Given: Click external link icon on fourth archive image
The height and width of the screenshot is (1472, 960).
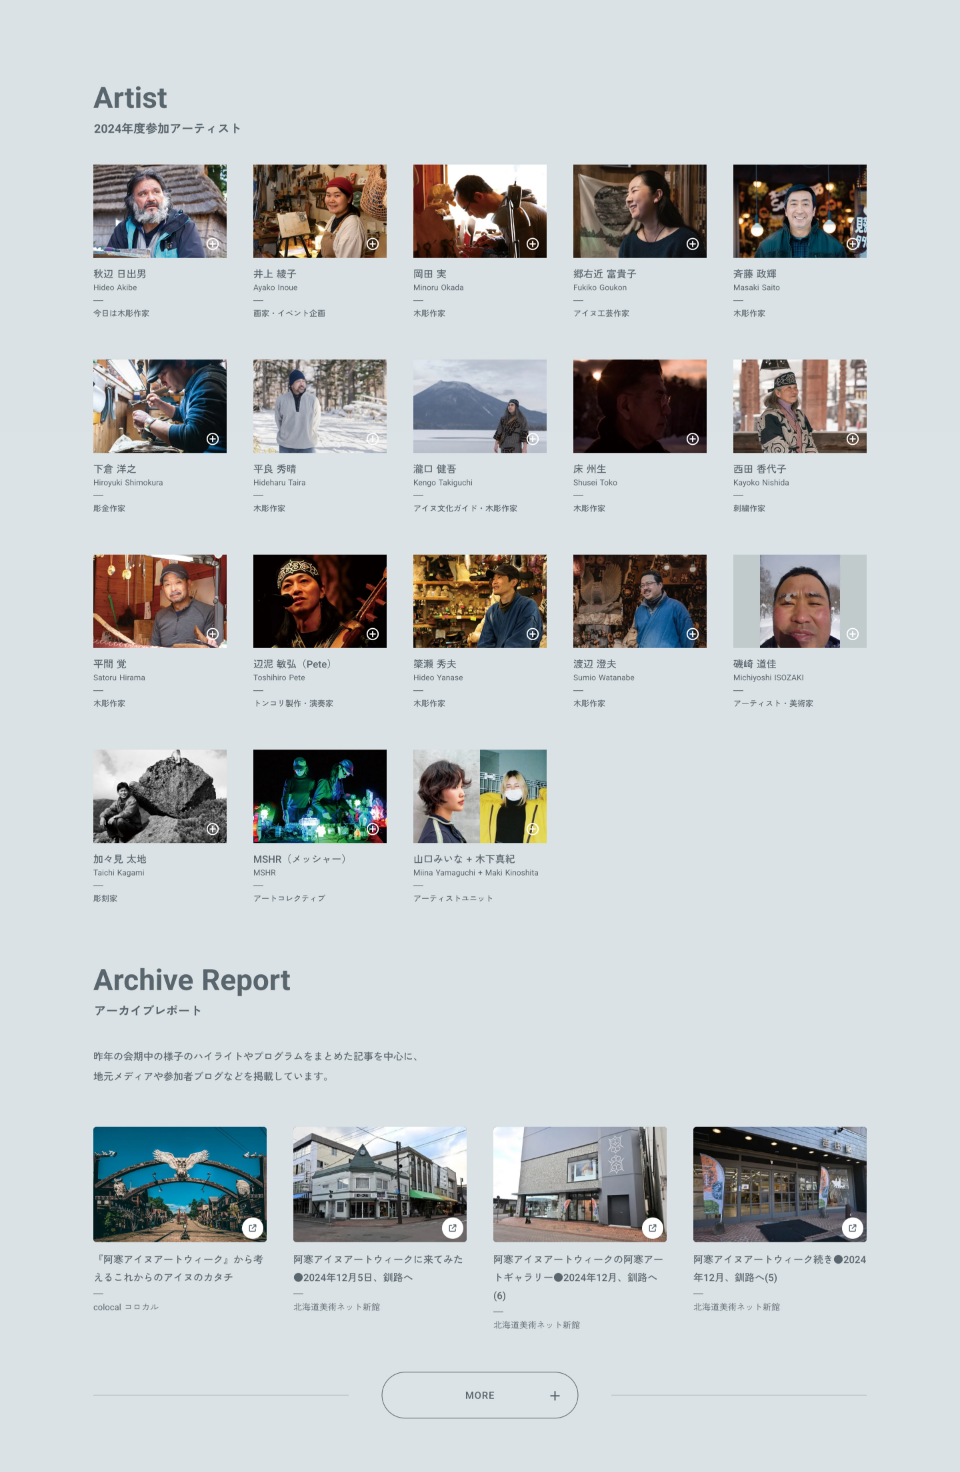Looking at the screenshot, I should tap(853, 1228).
